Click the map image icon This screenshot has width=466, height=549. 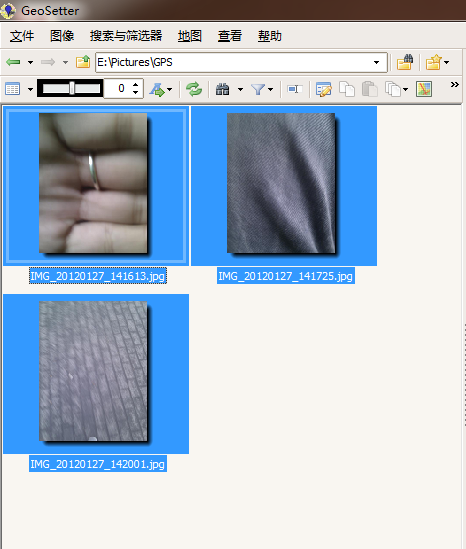pos(424,89)
